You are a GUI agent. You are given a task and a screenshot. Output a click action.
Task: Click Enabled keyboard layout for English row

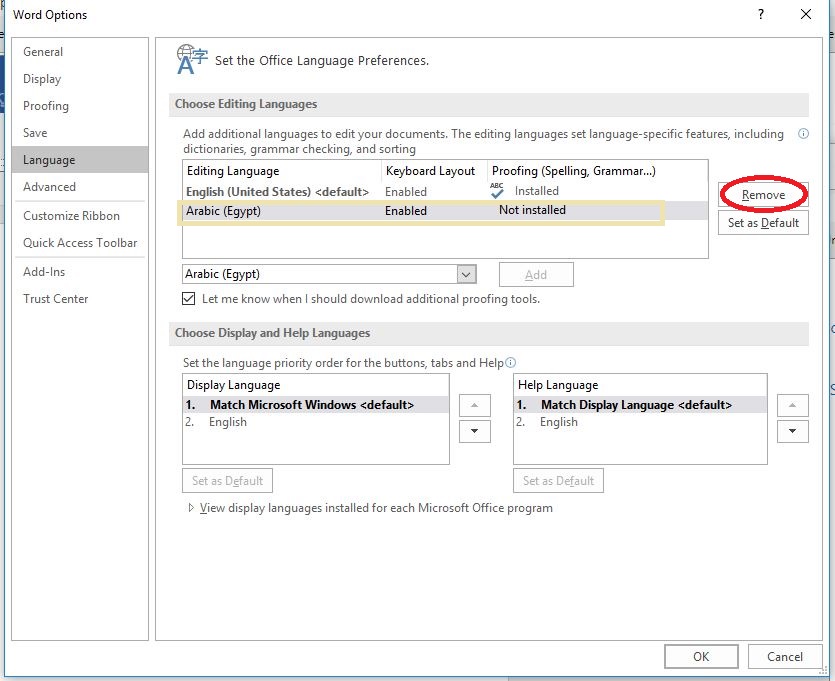(x=406, y=192)
